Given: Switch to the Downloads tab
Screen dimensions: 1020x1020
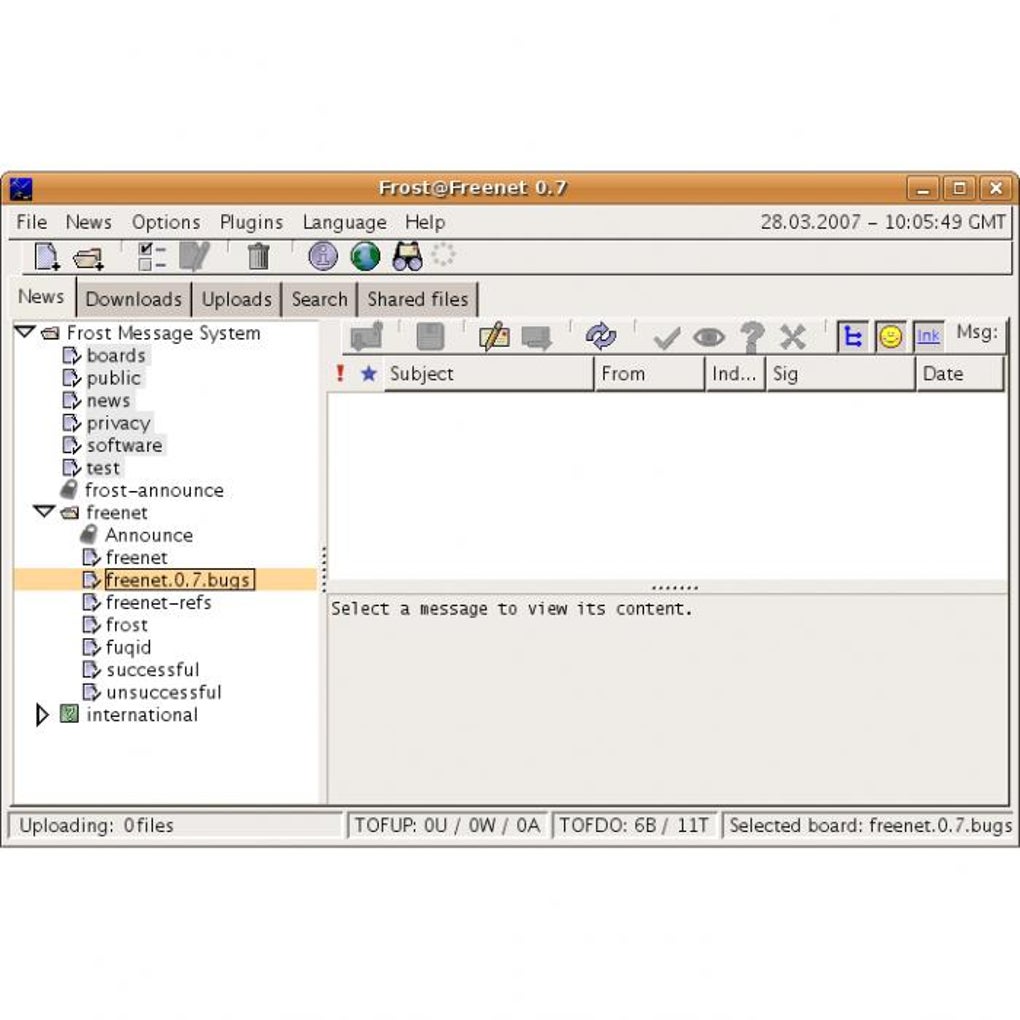Looking at the screenshot, I should pos(133,299).
